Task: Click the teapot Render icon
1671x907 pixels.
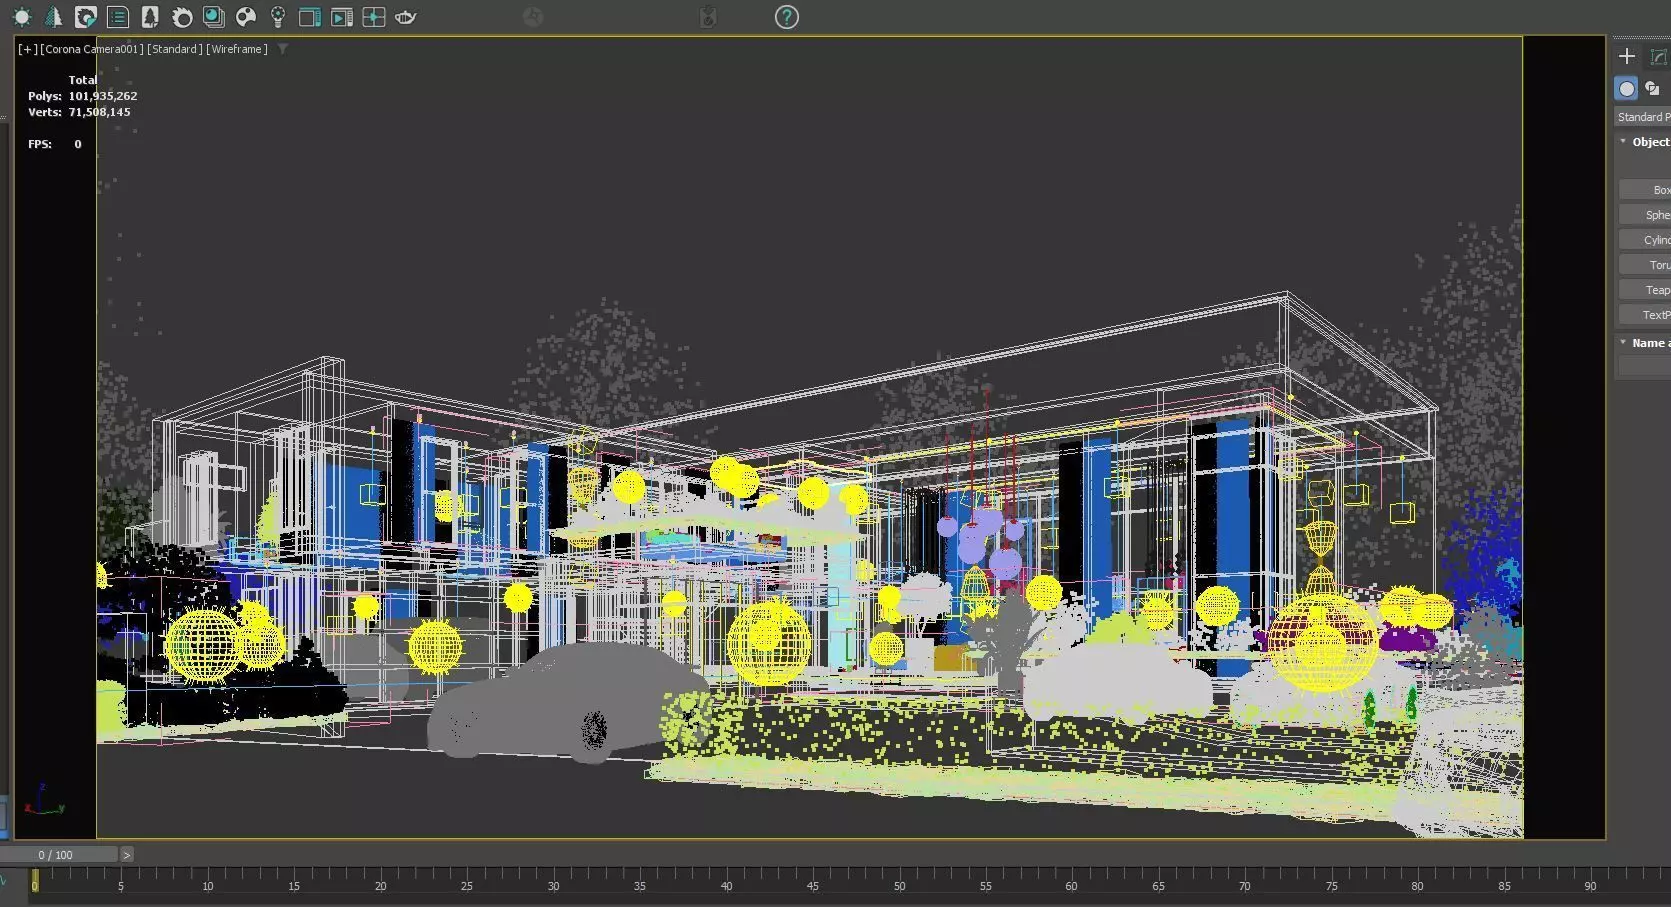Action: (405, 17)
